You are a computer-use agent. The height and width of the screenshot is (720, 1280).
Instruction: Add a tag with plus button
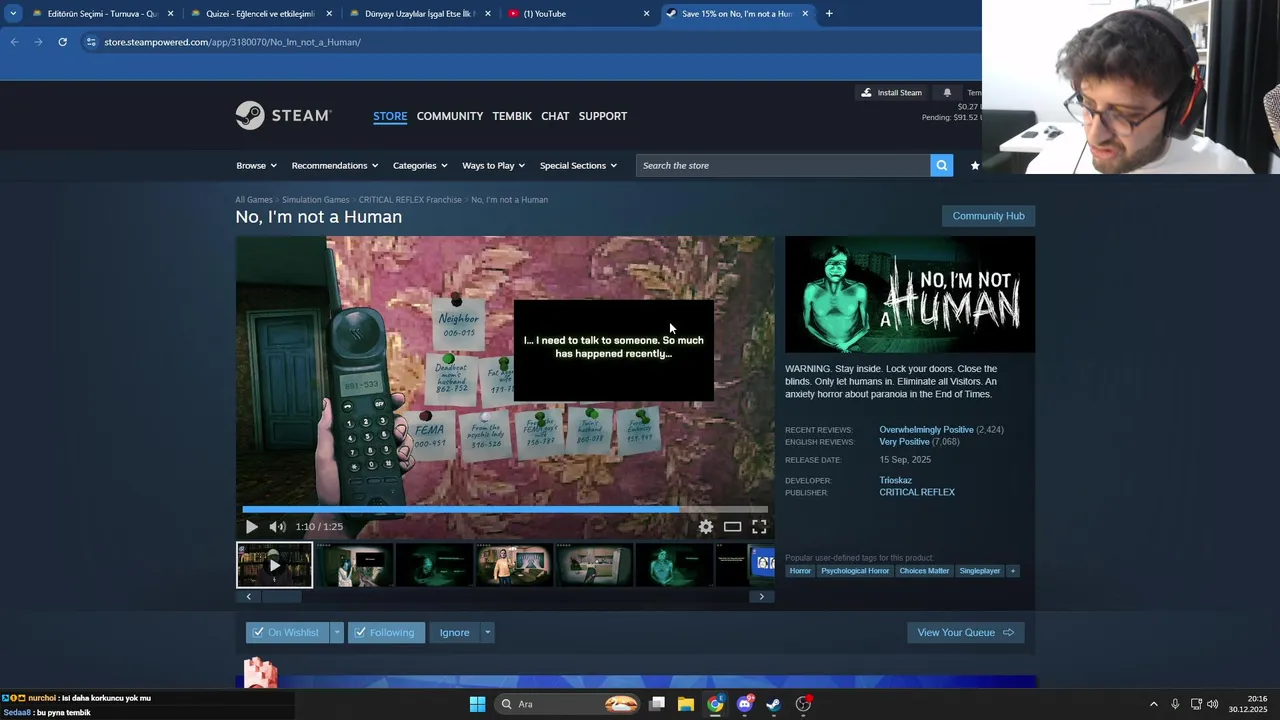(1012, 571)
